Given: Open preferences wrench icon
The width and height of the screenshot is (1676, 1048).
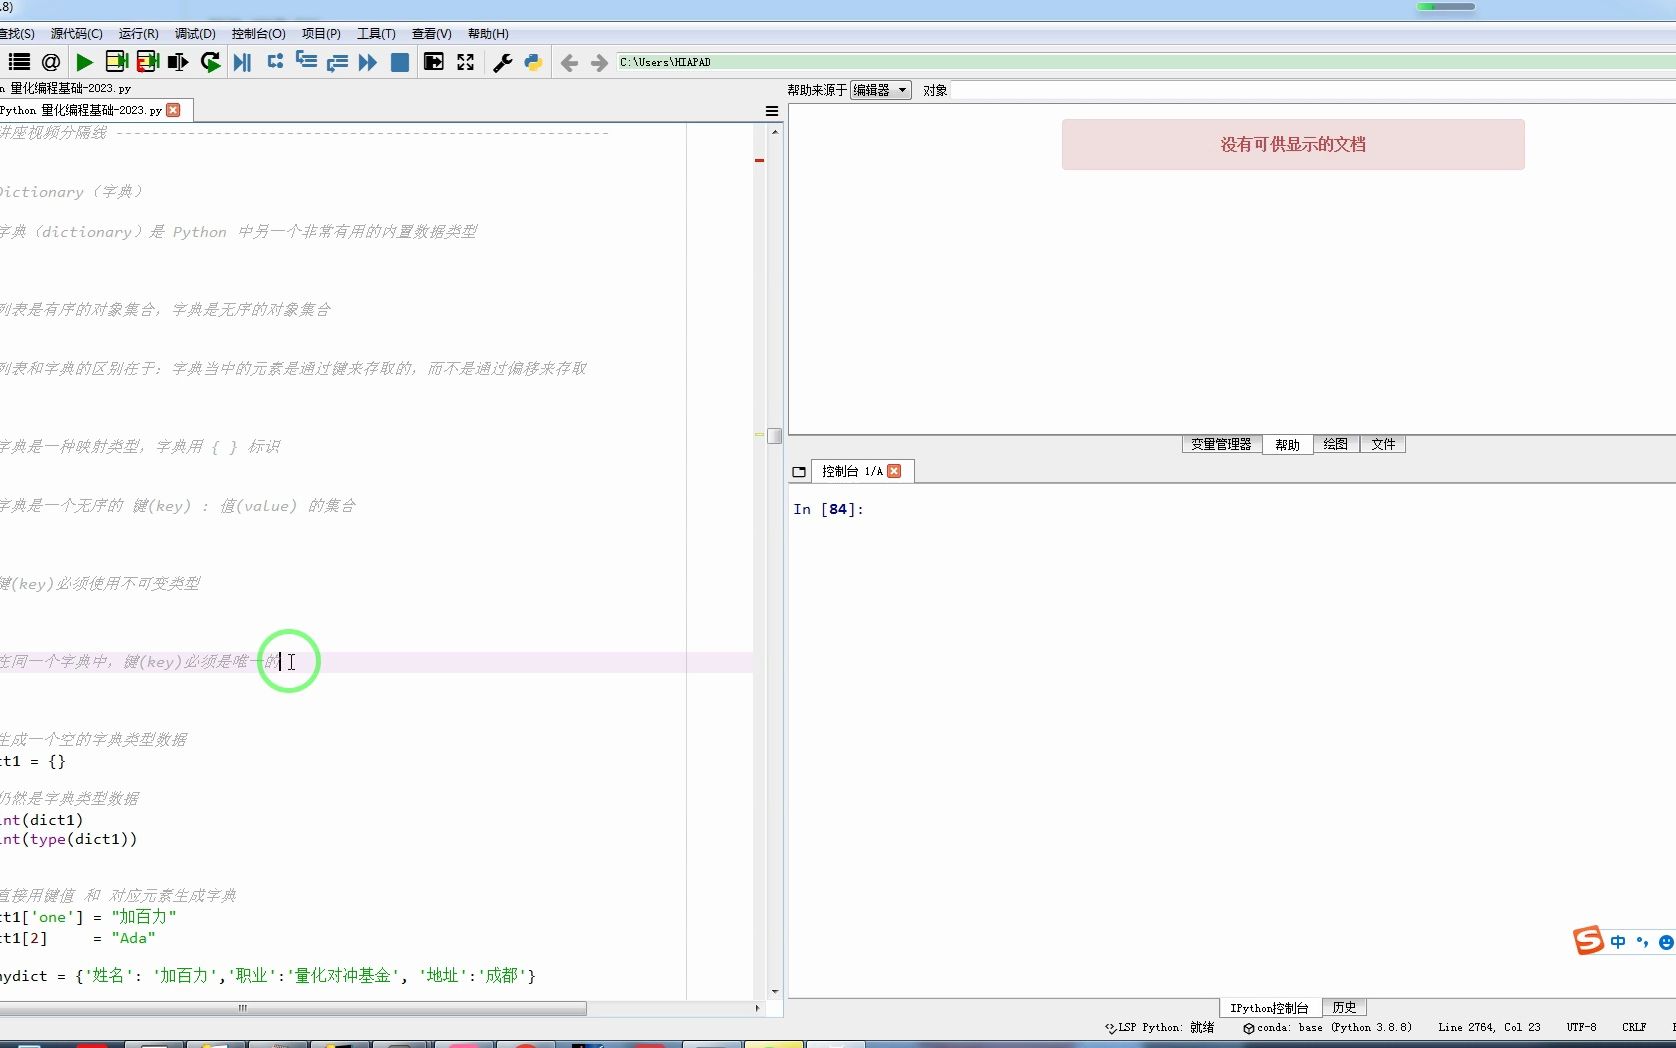Looking at the screenshot, I should (x=503, y=62).
